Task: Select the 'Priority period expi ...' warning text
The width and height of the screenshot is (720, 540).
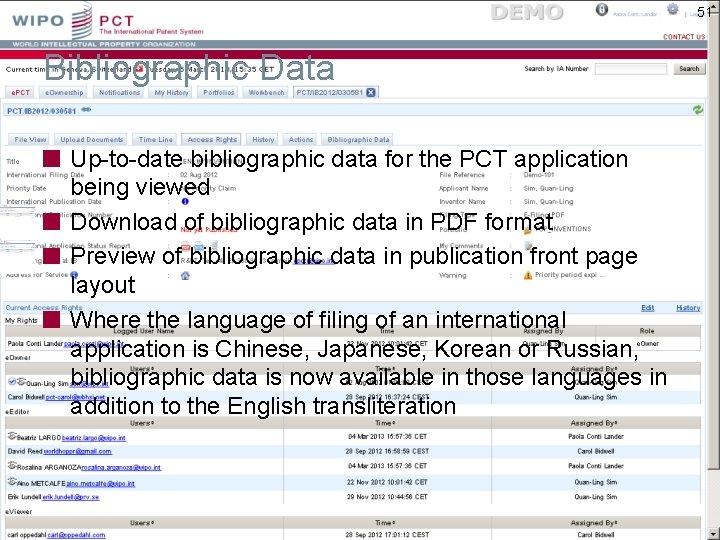Action: click(570, 275)
